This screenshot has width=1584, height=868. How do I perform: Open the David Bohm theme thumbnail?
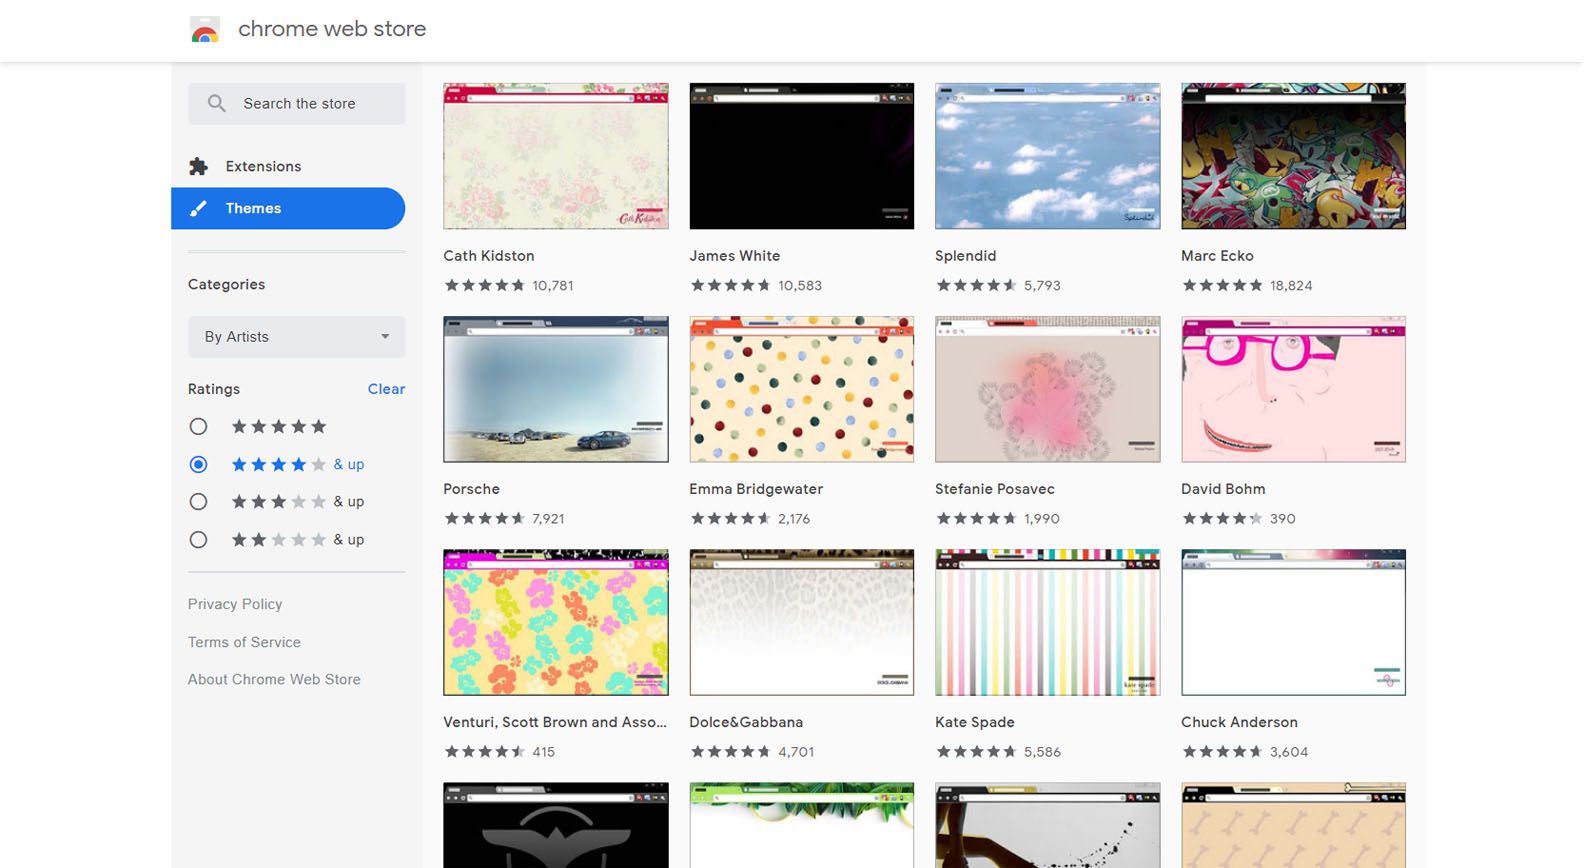coord(1294,389)
